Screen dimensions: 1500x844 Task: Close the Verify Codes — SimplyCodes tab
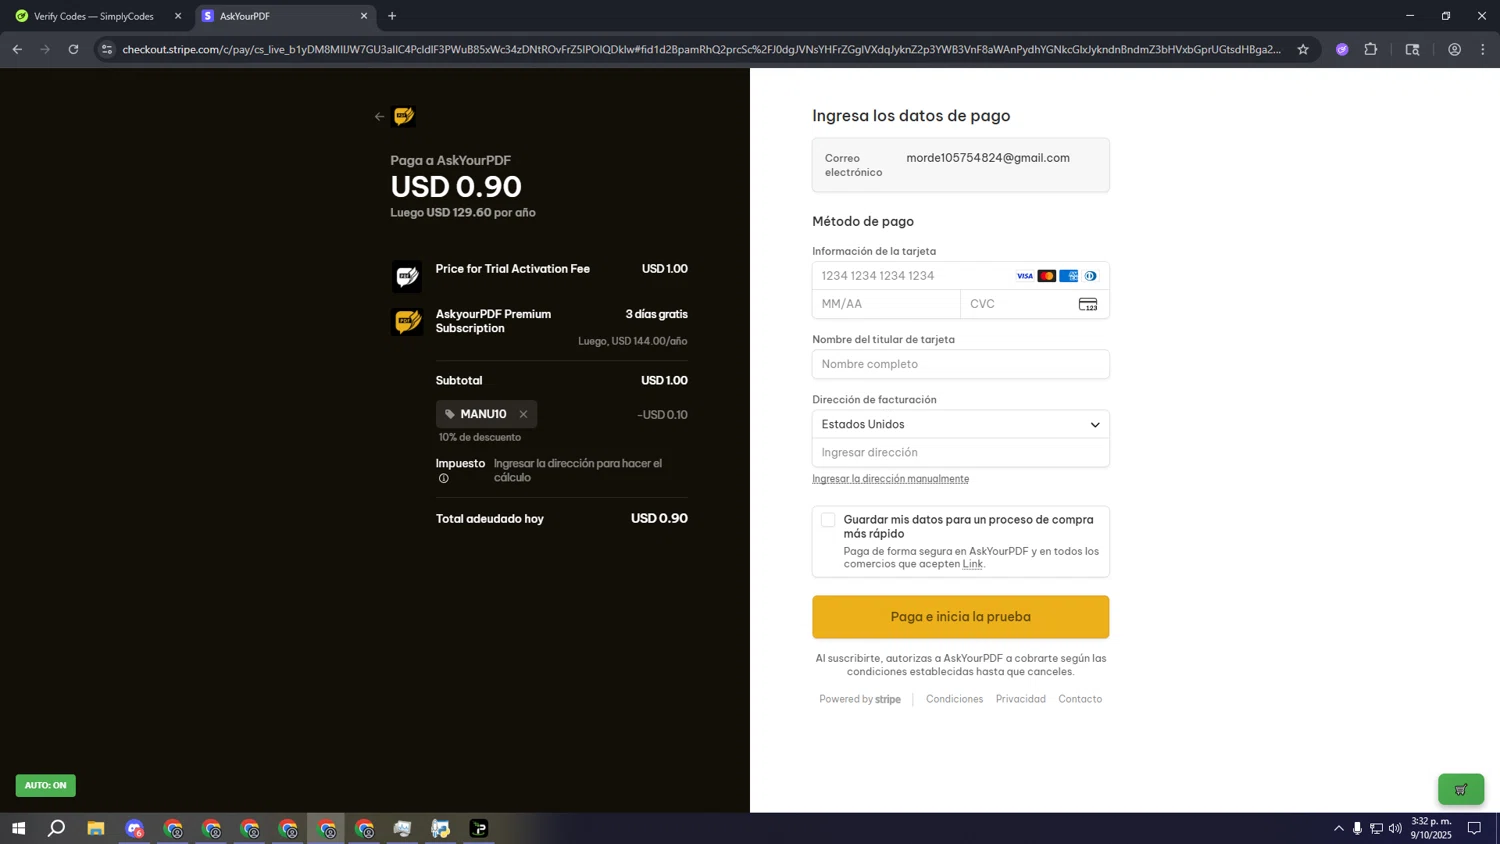pyautogui.click(x=178, y=16)
